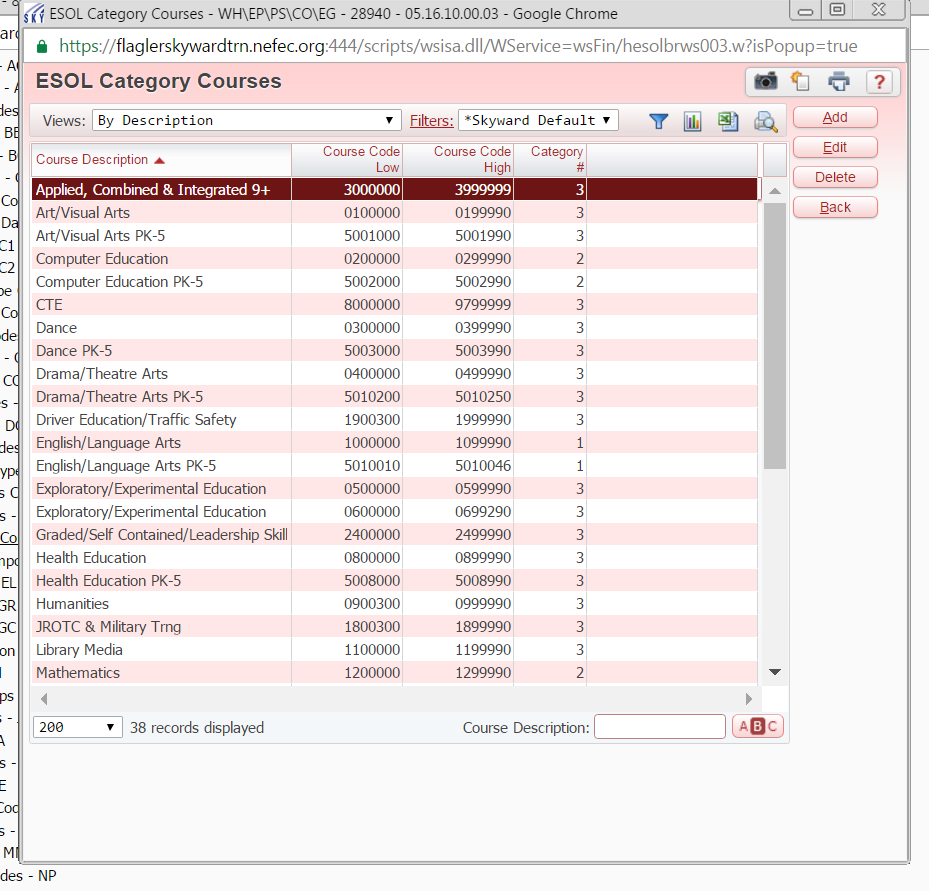Sort by Course Code Low header

[347, 159]
